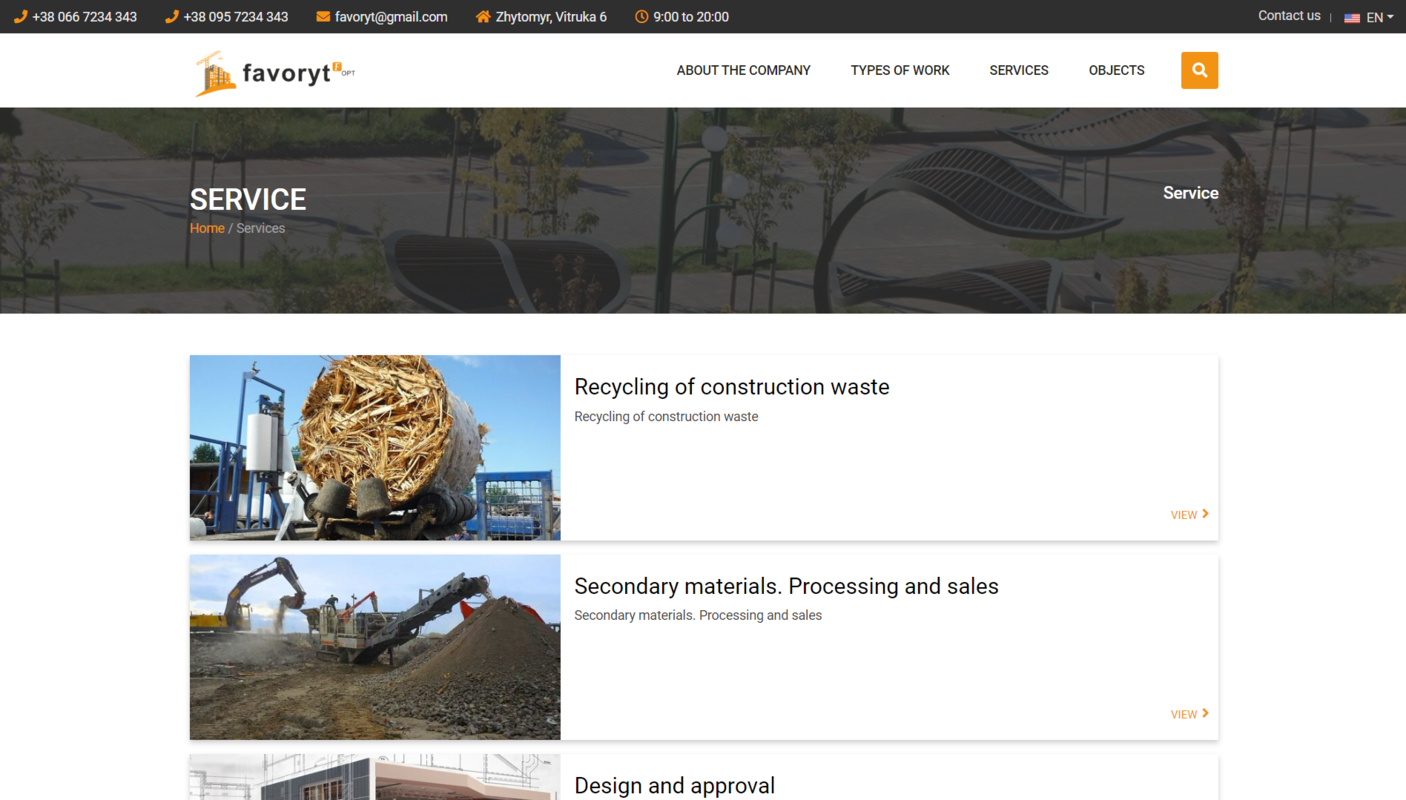View the Secondary materials service

[1190, 714]
